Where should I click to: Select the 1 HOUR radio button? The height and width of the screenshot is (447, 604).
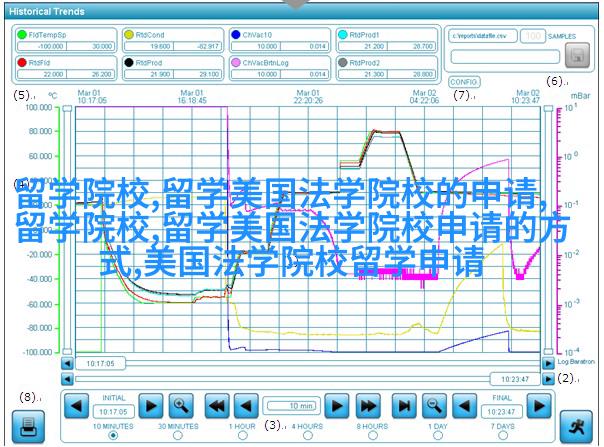coord(243,436)
